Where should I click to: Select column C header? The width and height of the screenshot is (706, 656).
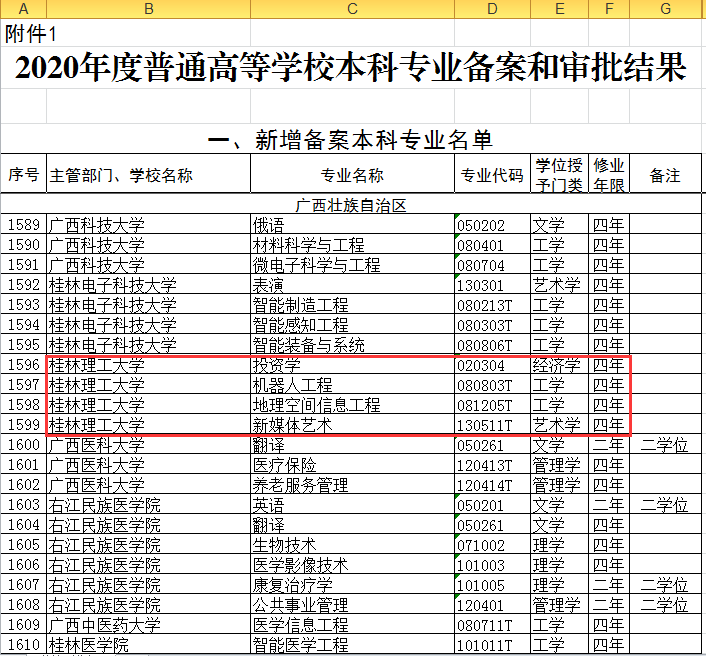click(x=352, y=9)
